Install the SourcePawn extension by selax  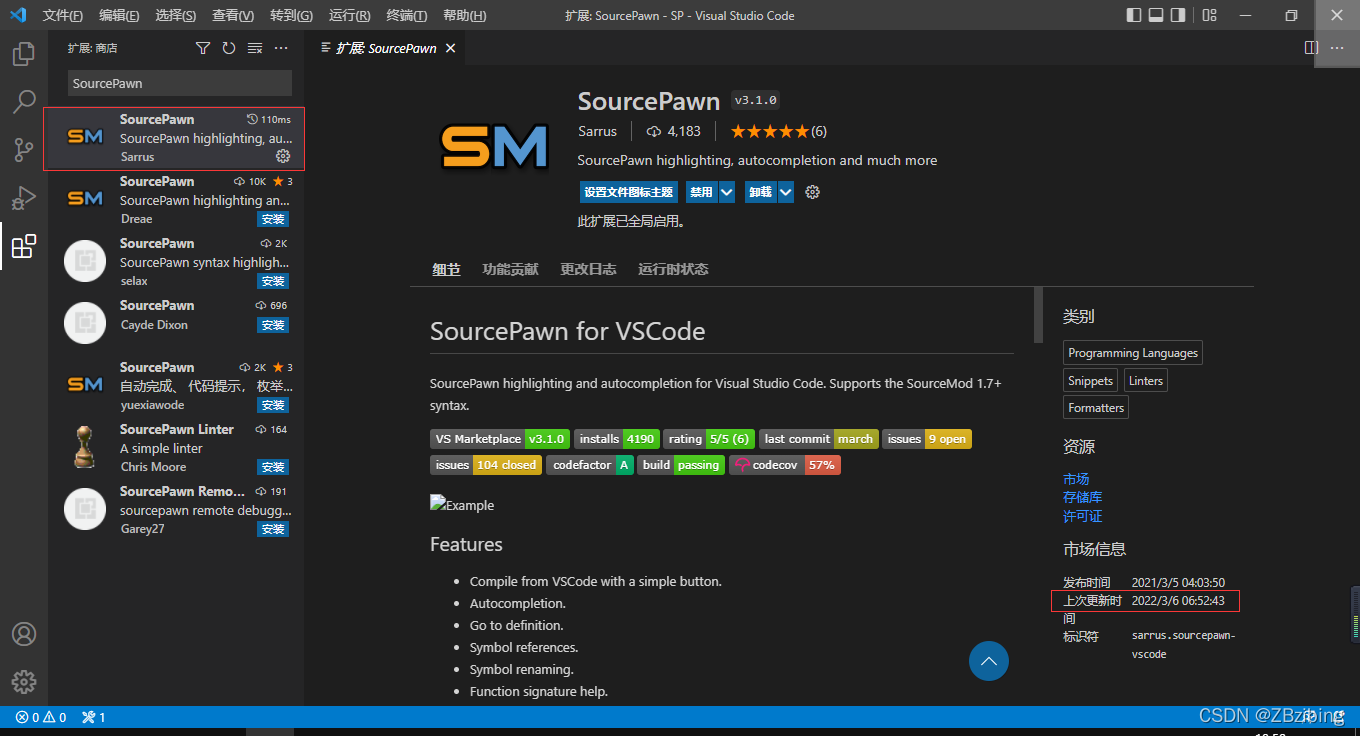(x=273, y=281)
